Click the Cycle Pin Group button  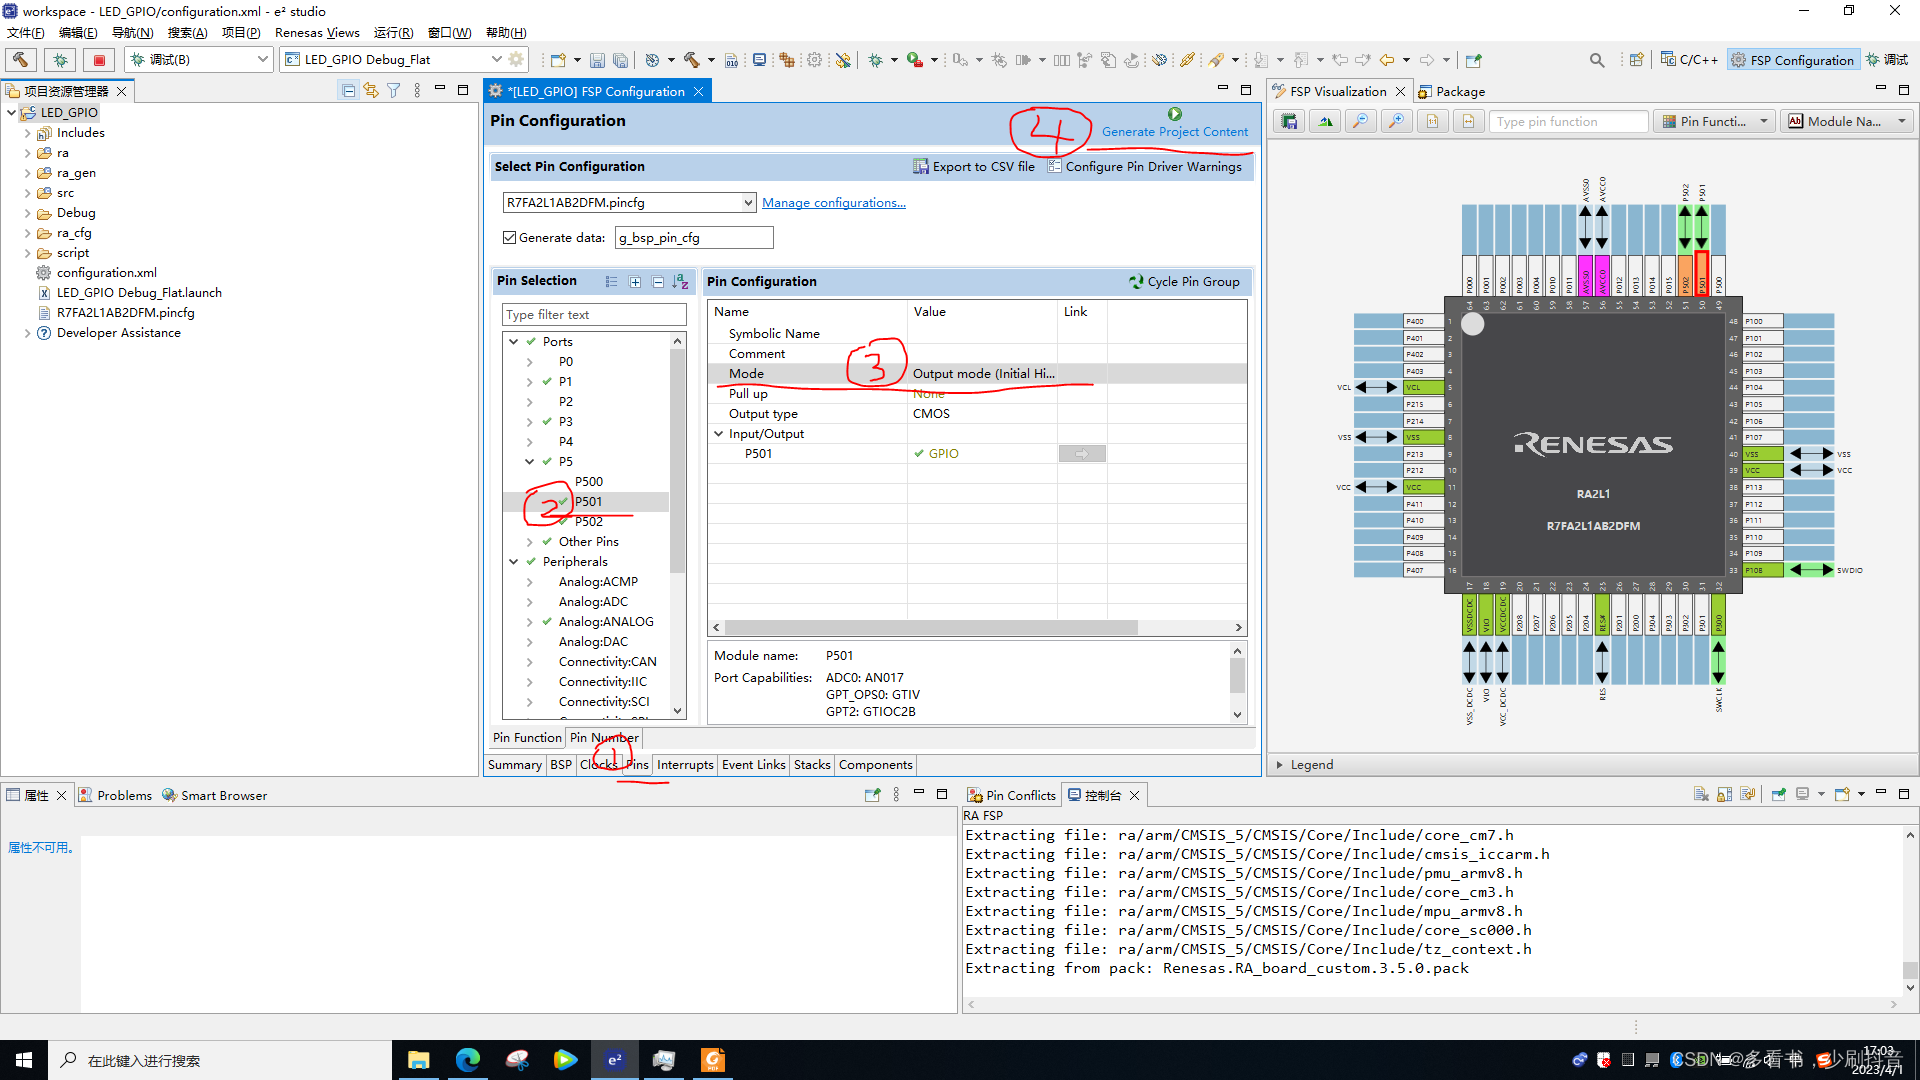click(1184, 282)
